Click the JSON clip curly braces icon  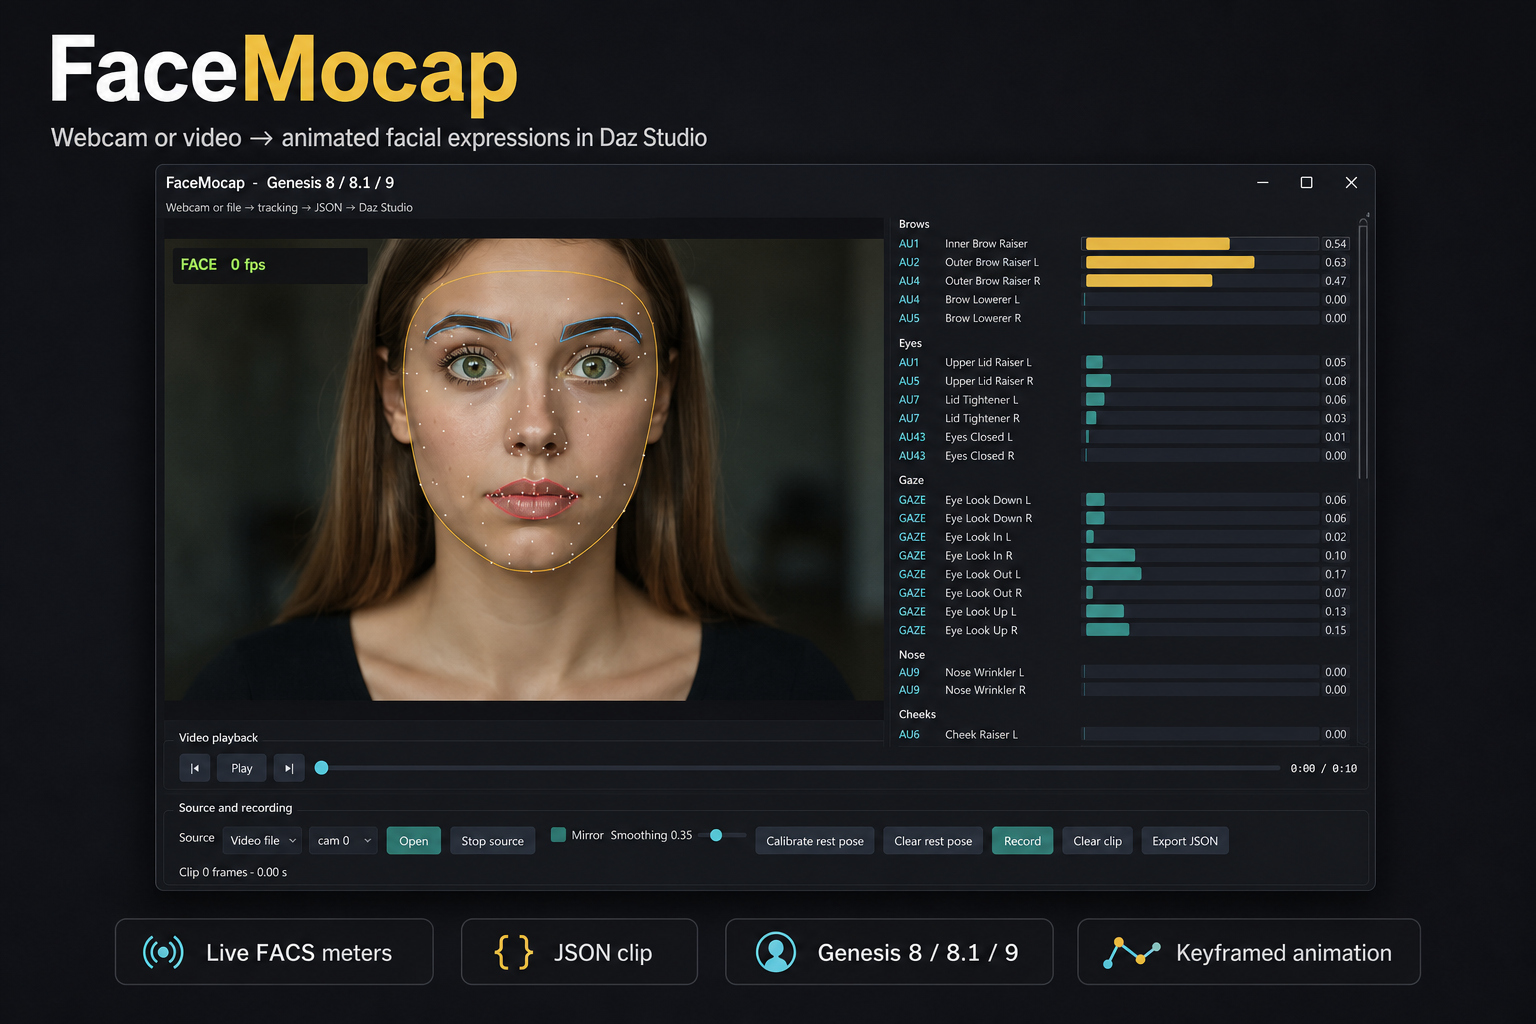point(514,952)
